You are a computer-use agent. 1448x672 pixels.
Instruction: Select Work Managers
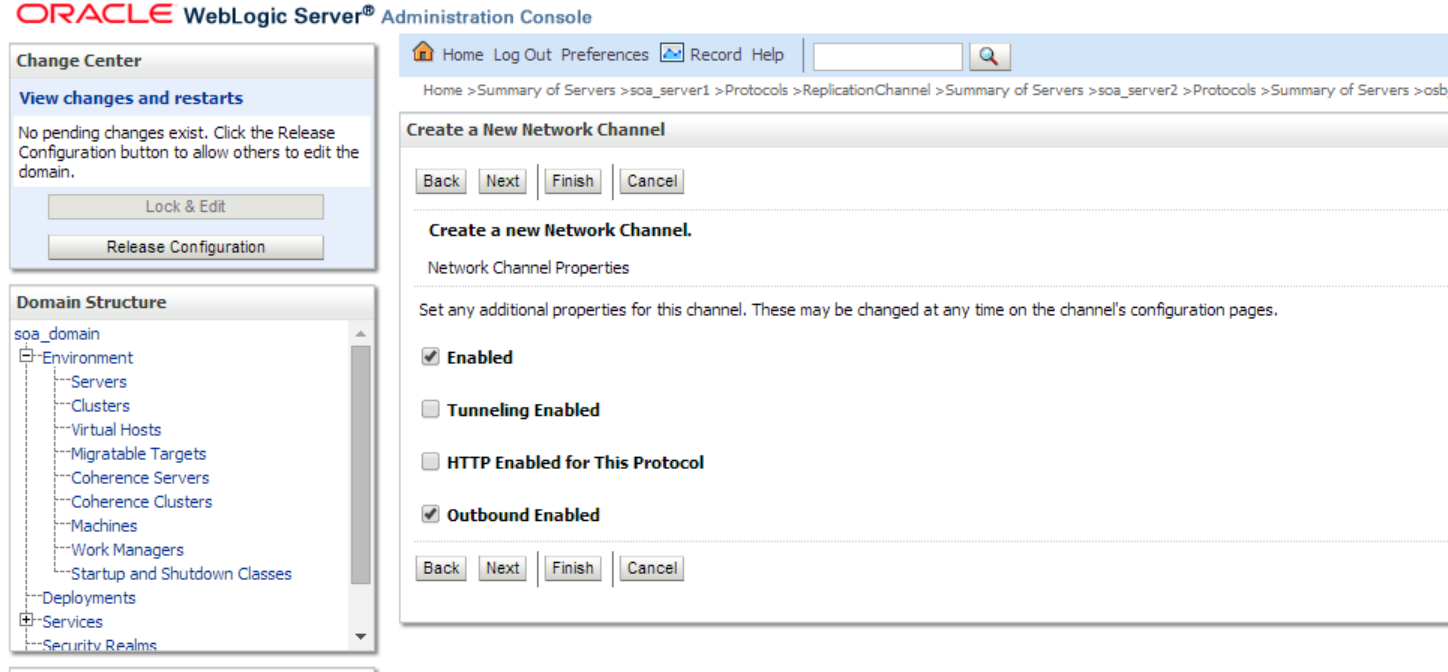click(127, 550)
